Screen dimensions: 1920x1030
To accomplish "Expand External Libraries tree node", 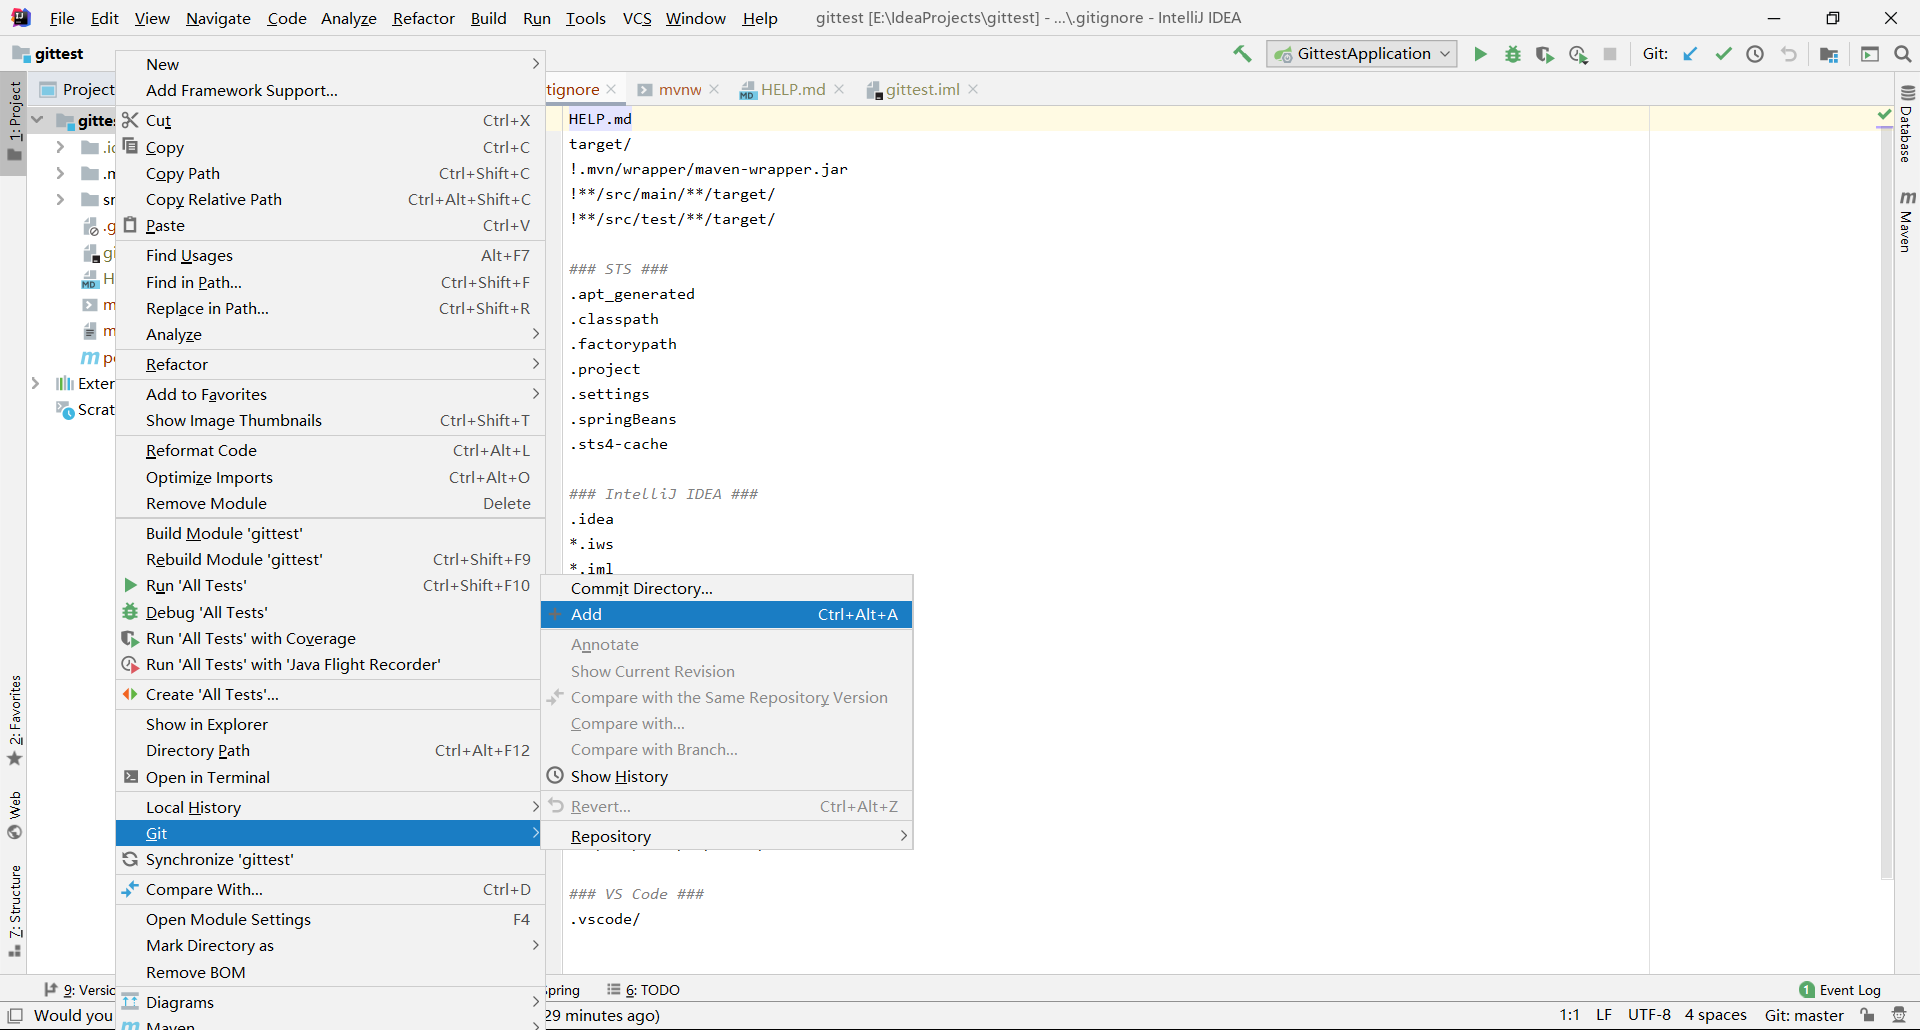I will coord(36,383).
